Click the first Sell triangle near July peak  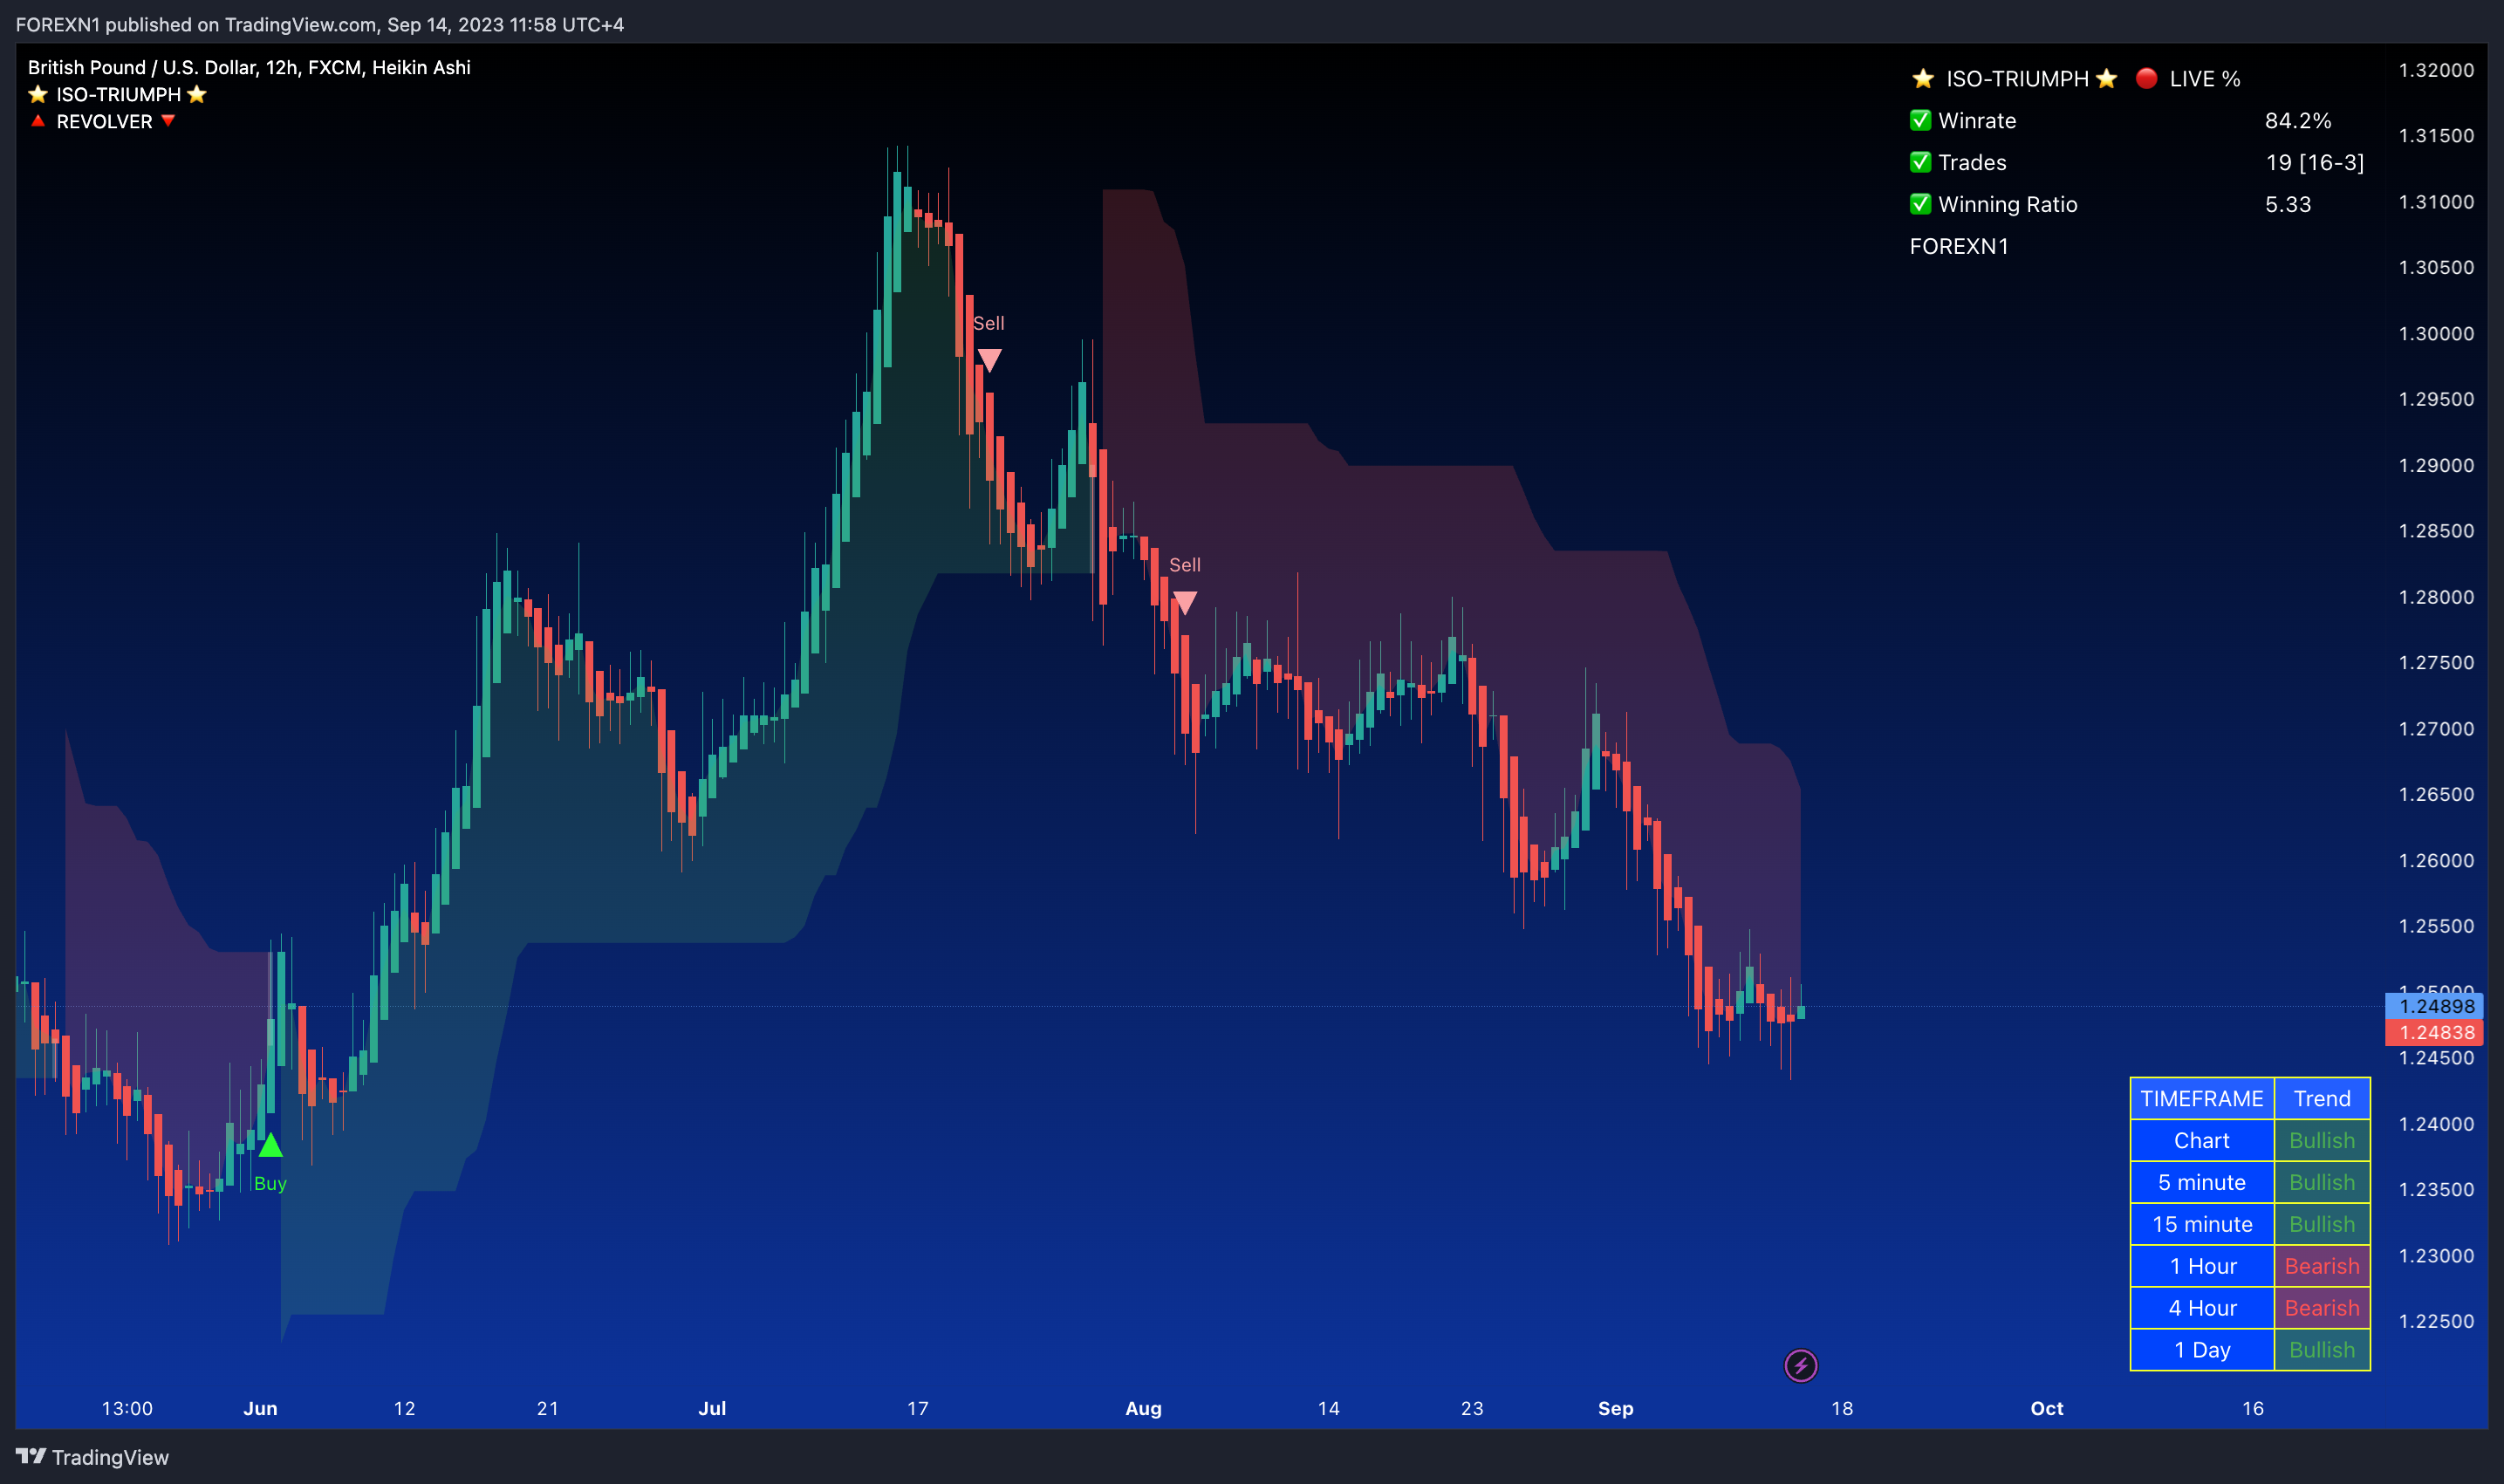[989, 360]
